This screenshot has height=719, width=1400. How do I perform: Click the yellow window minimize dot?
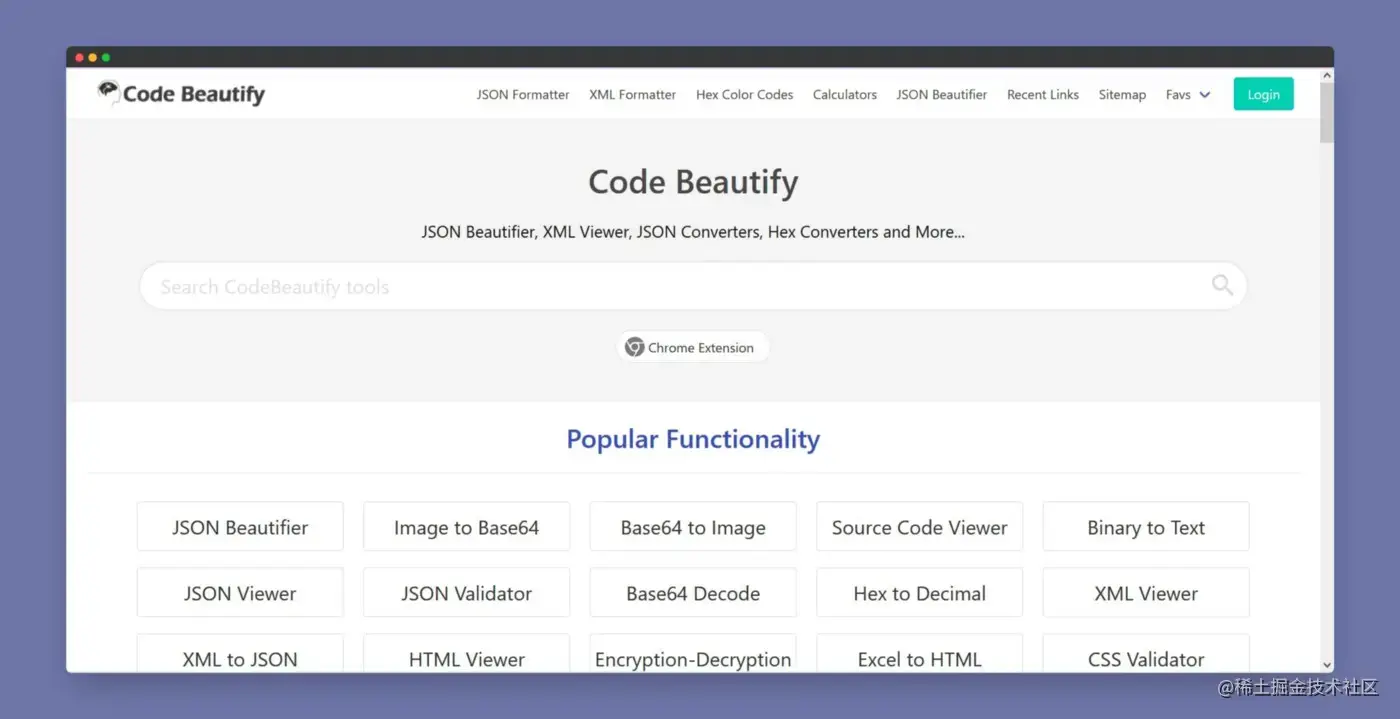tap(93, 58)
